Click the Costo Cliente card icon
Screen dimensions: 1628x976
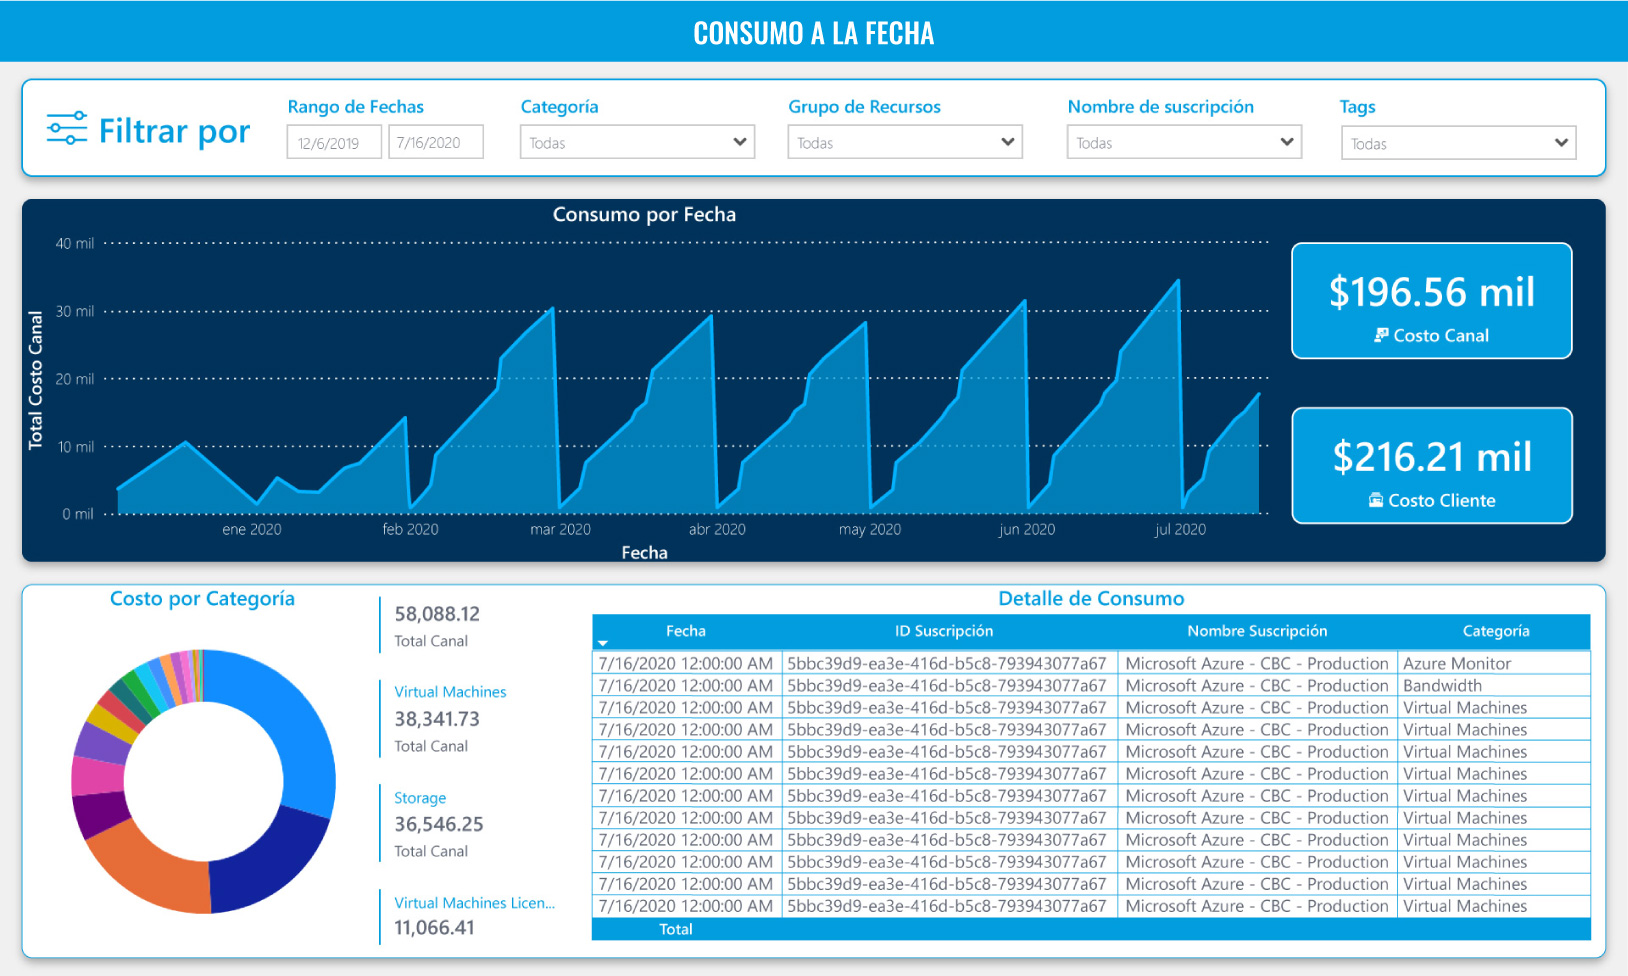1376,501
